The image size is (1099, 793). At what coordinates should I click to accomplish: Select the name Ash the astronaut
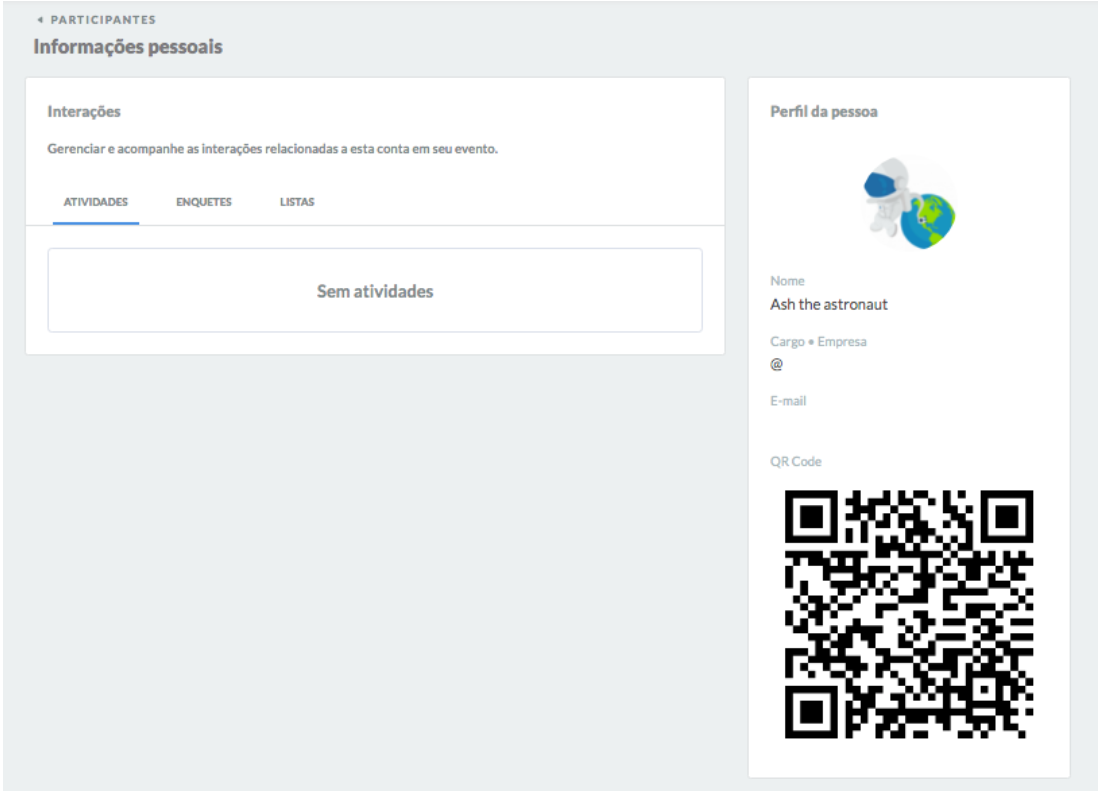point(829,304)
